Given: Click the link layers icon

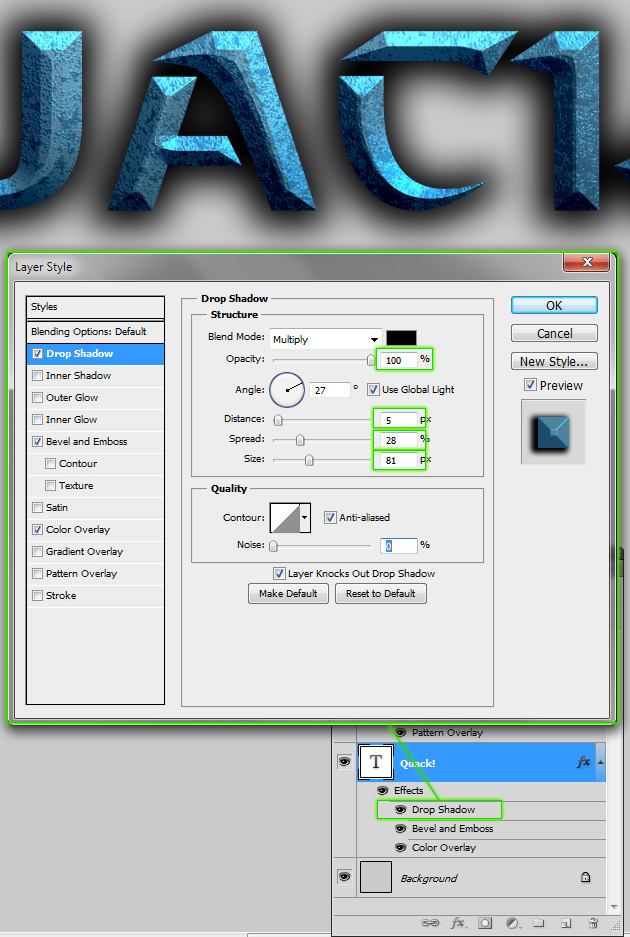Looking at the screenshot, I should point(430,923).
